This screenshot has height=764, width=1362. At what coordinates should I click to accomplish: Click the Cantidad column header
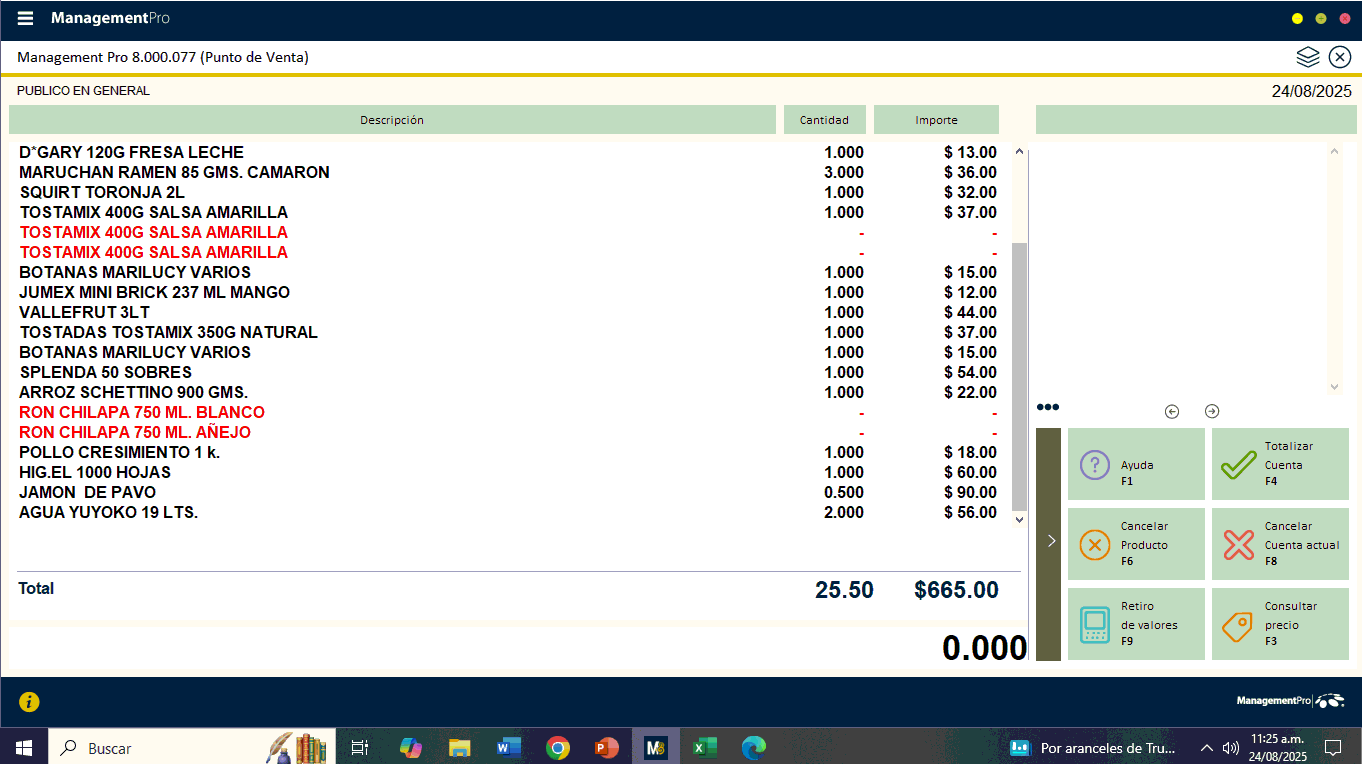(x=824, y=120)
